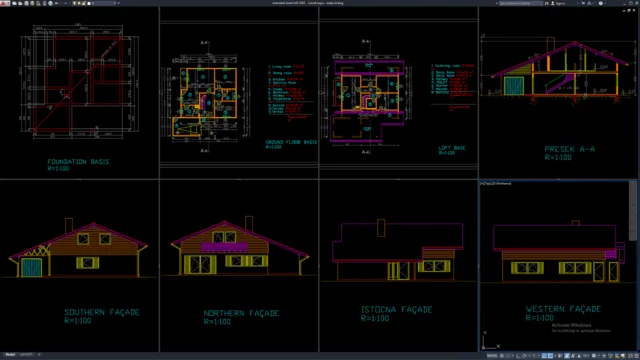The width and height of the screenshot is (640, 360).
Task: Expand object snap settings dropdown arrow
Action: click(x=555, y=356)
